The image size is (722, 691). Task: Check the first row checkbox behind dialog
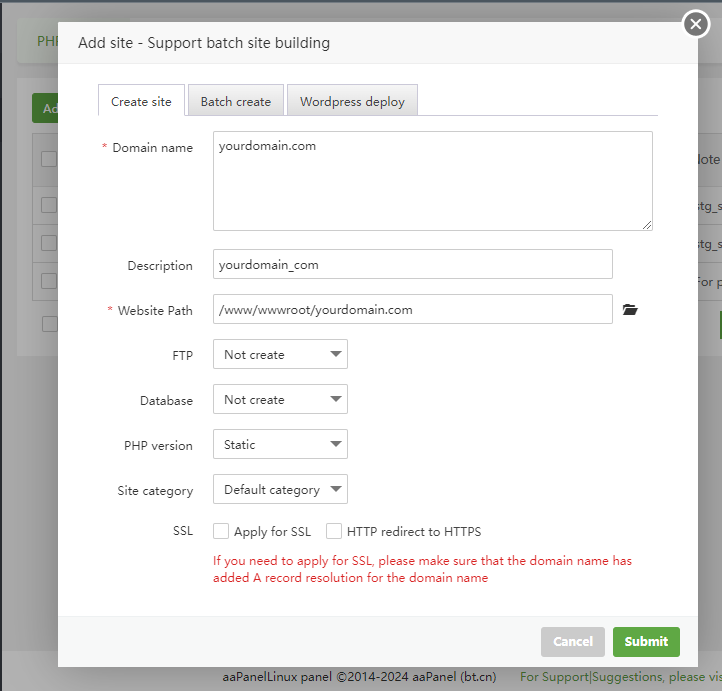48,205
